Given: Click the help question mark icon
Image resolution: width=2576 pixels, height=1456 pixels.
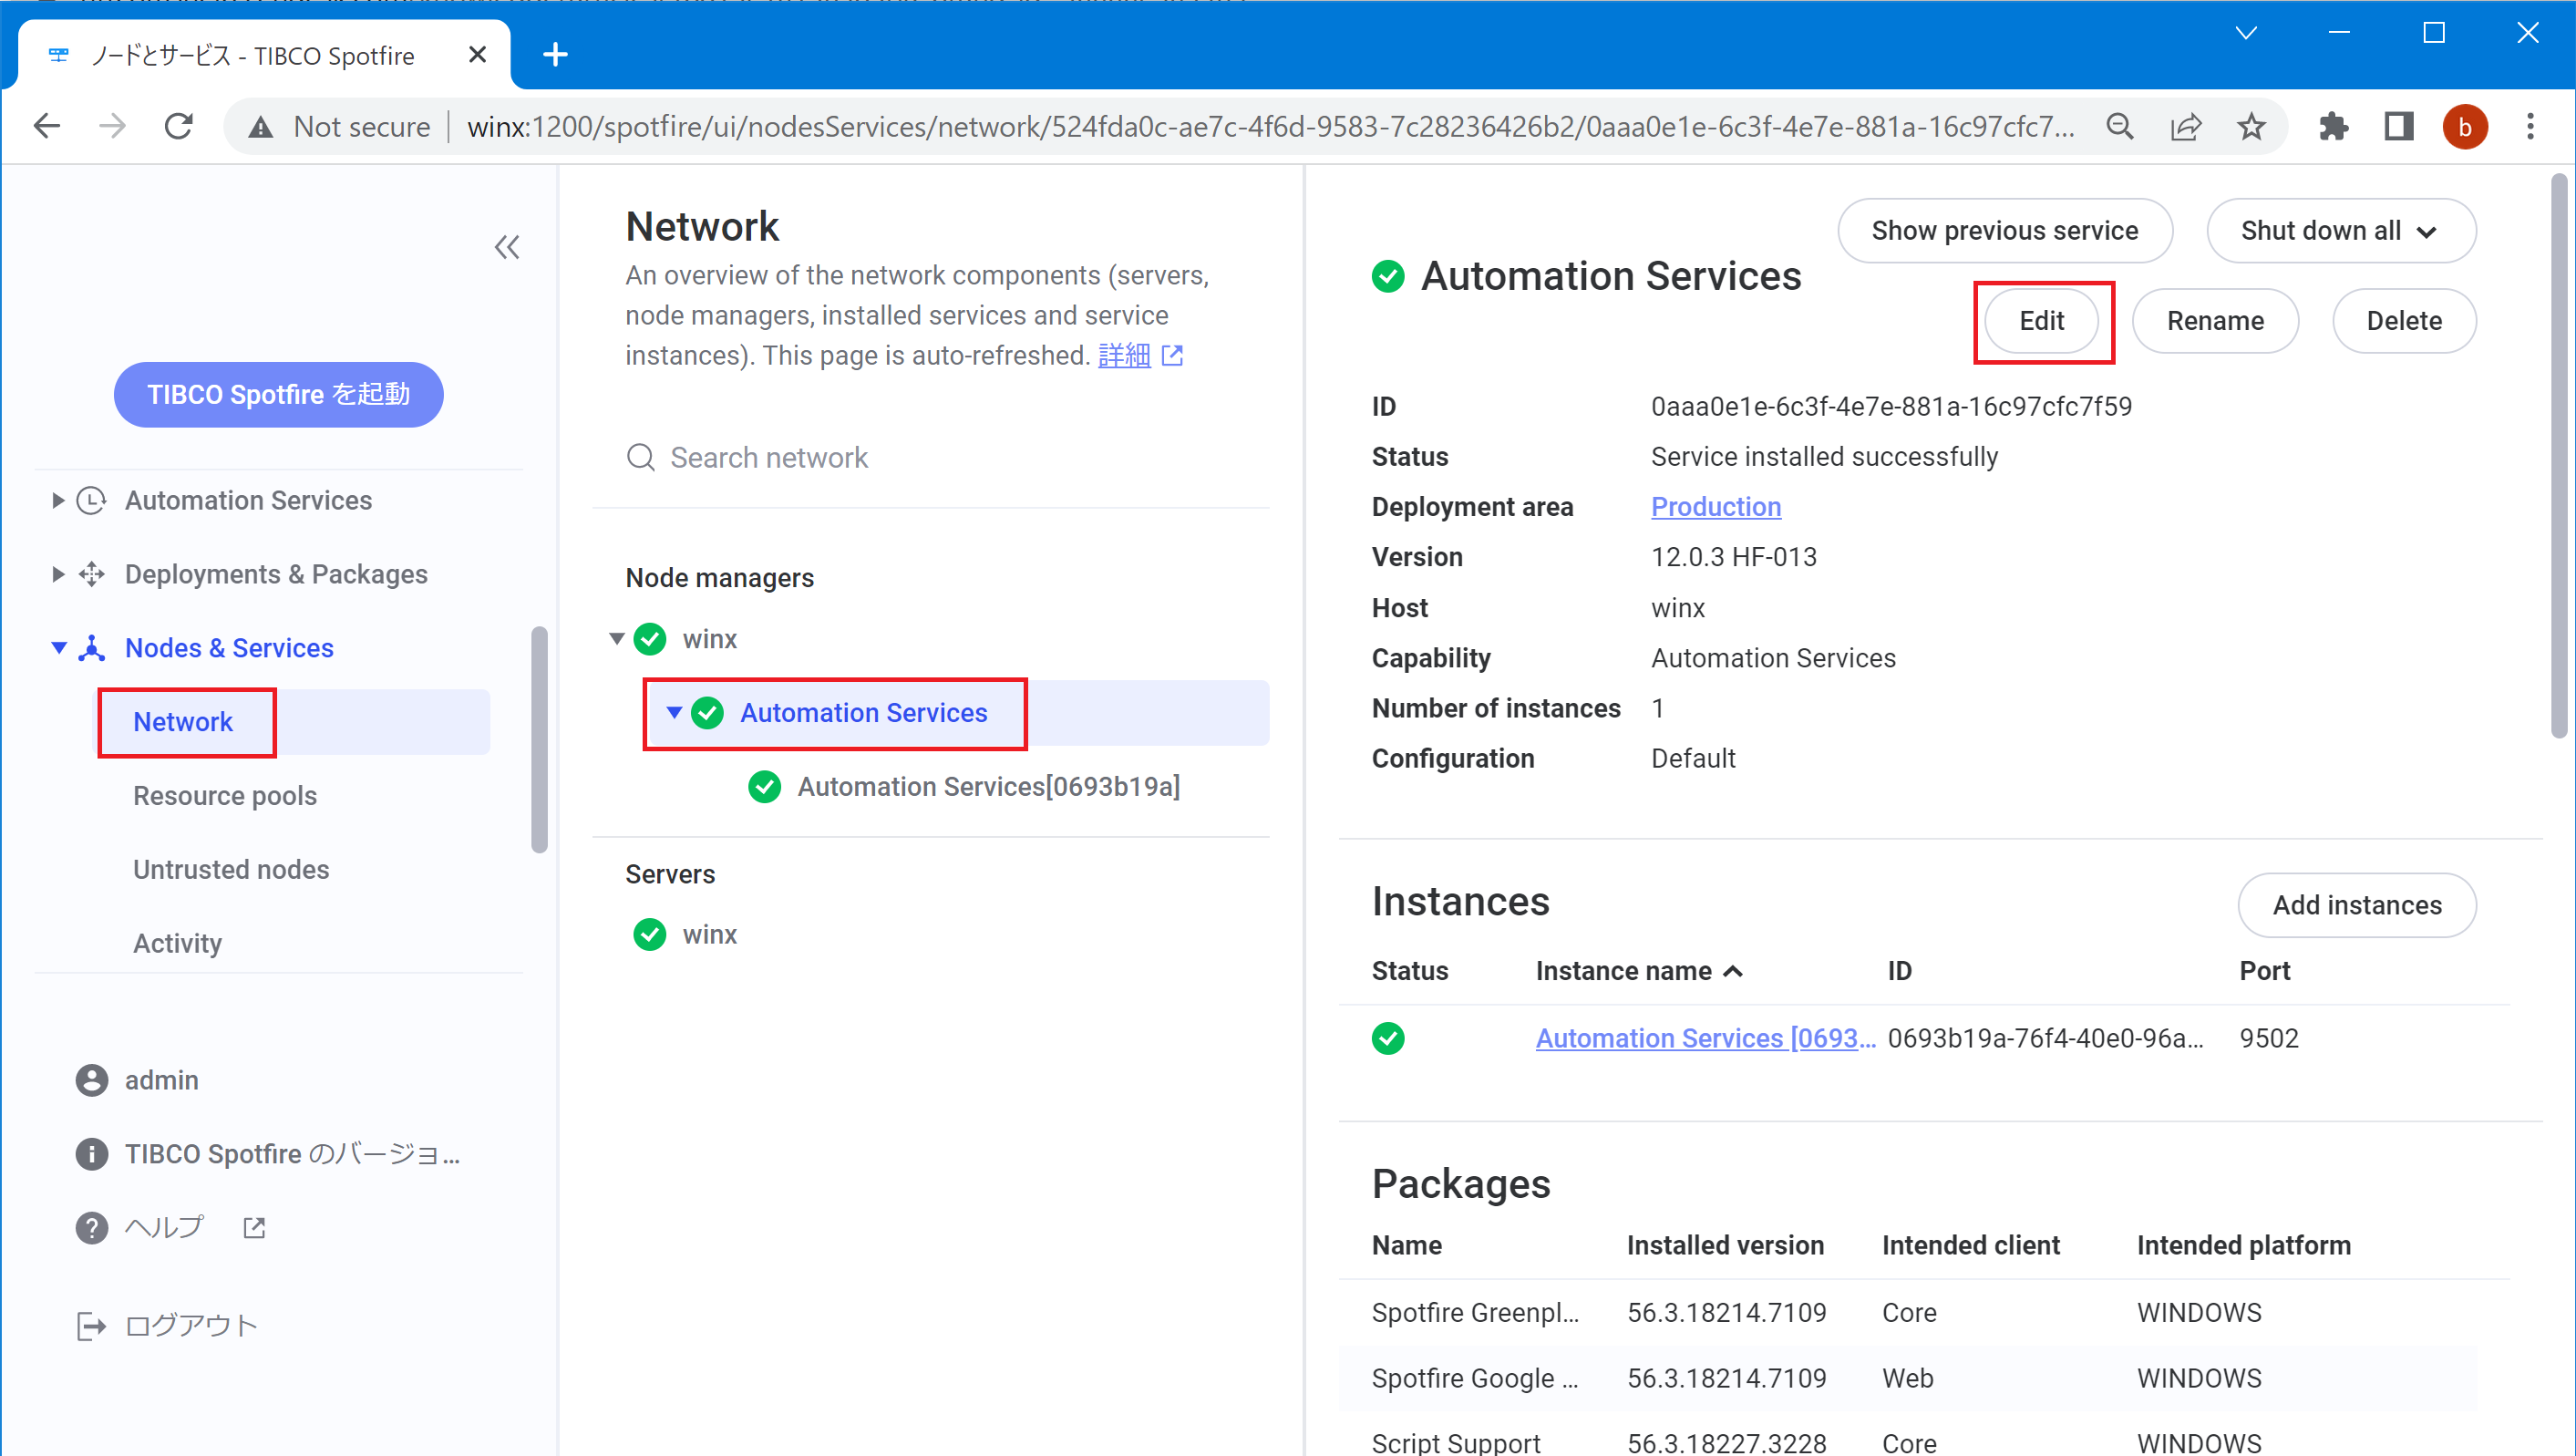Looking at the screenshot, I should (x=92, y=1227).
